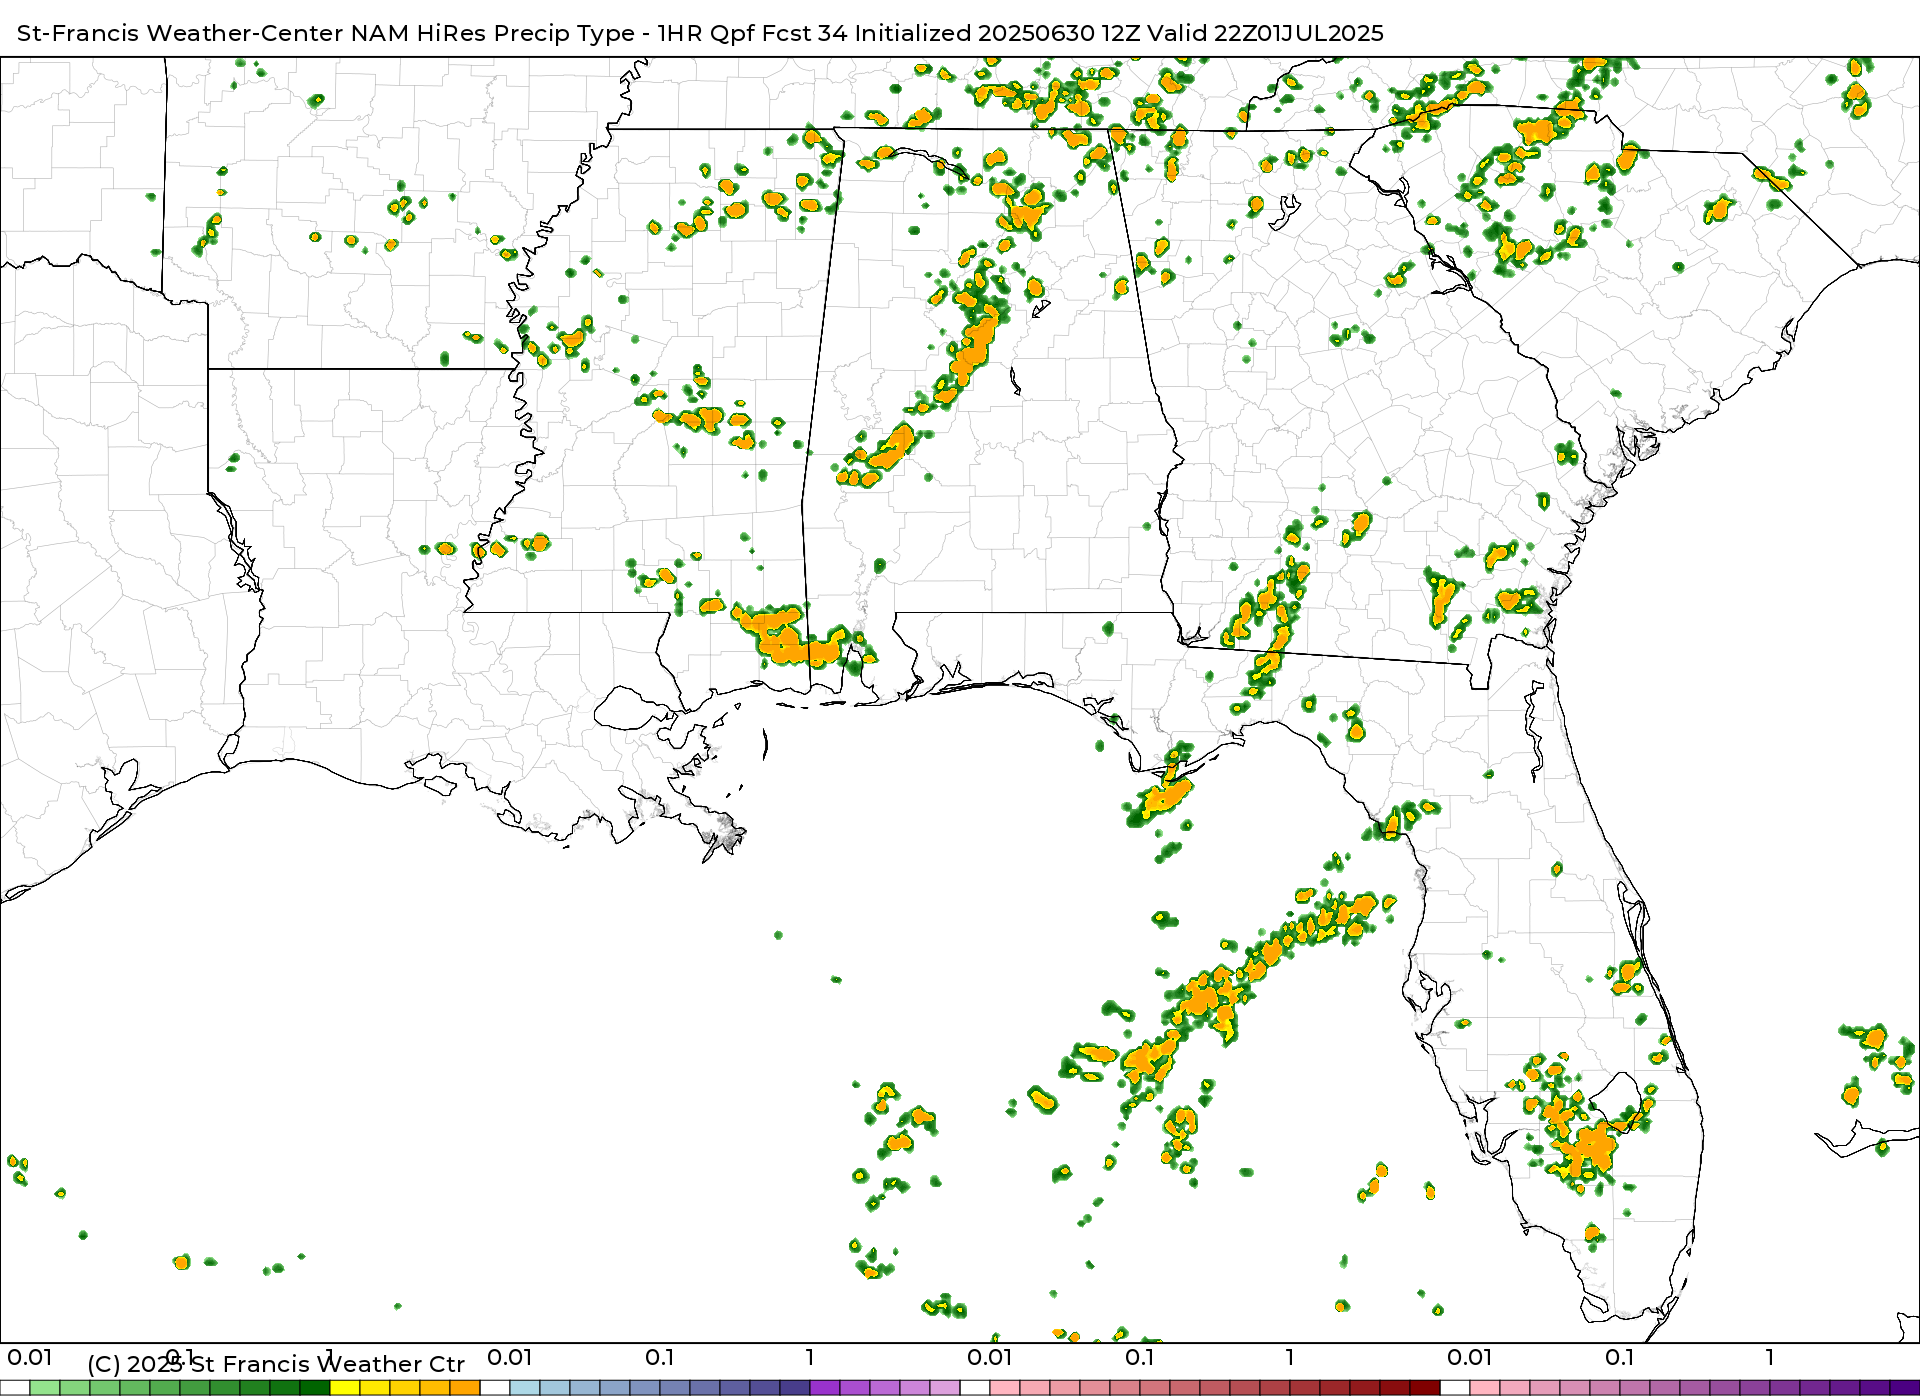1920x1400 pixels.
Task: Click the 1 label above the rightmost pink-purple scale
Action: 1770,1357
